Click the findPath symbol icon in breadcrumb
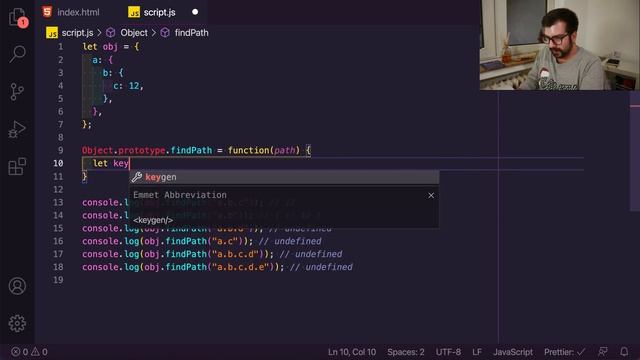This screenshot has height=360, width=640. pos(165,33)
